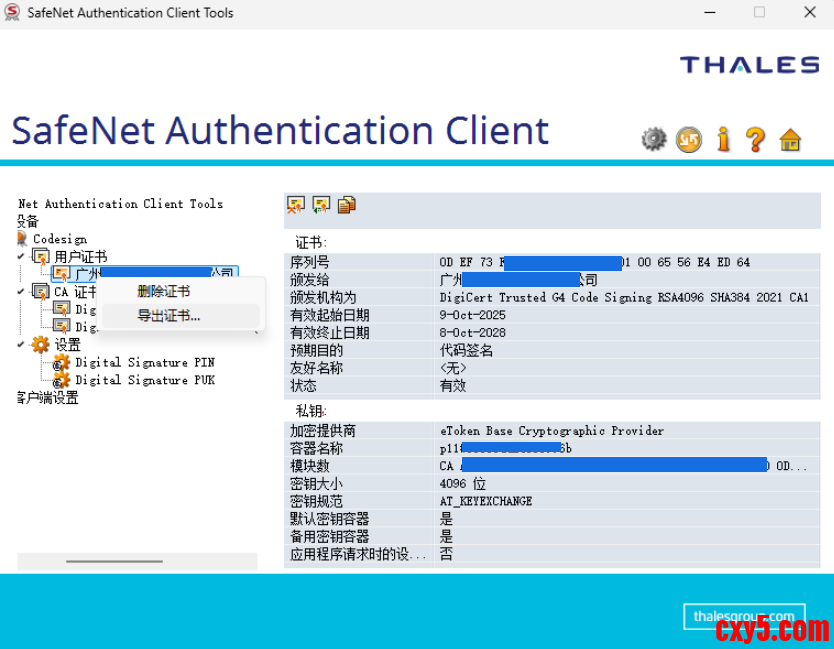Collapse the 设置 tree node
Viewport: 834px width, 649px height.
pyautogui.click(x=21, y=345)
